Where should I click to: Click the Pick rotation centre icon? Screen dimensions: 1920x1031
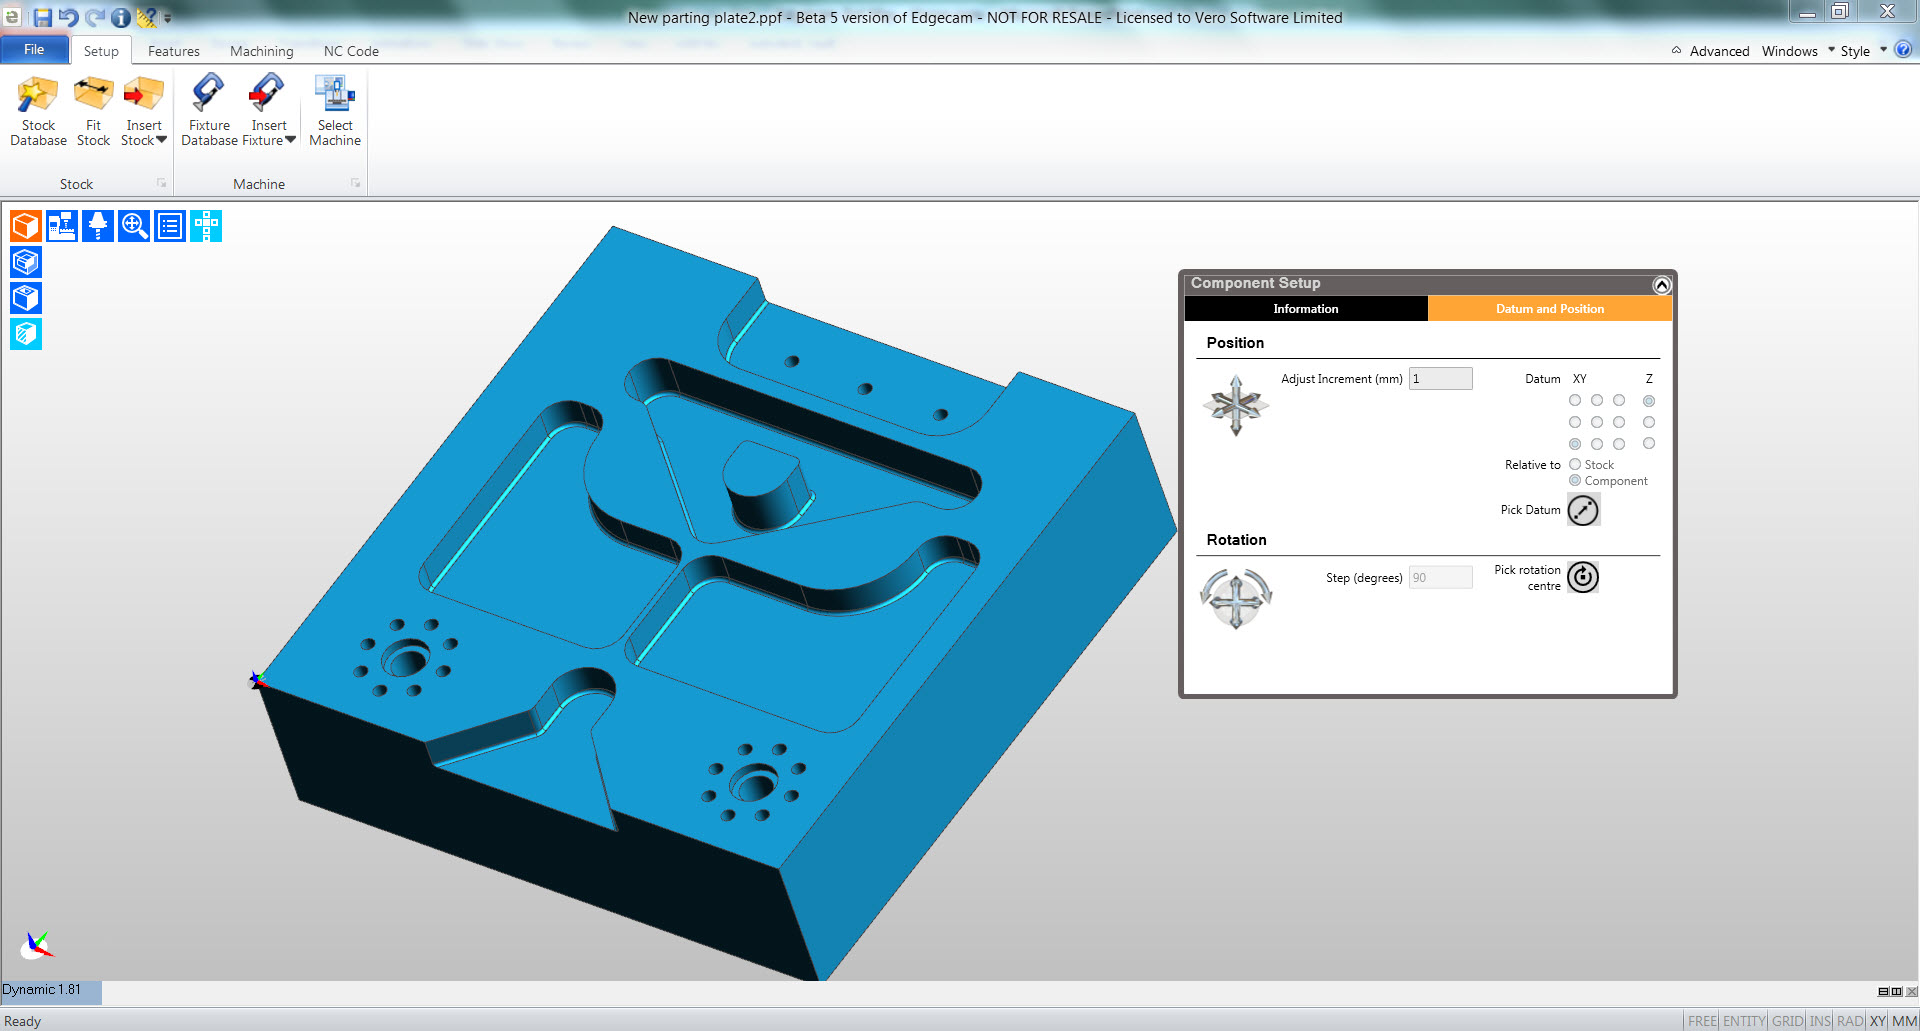[1583, 577]
